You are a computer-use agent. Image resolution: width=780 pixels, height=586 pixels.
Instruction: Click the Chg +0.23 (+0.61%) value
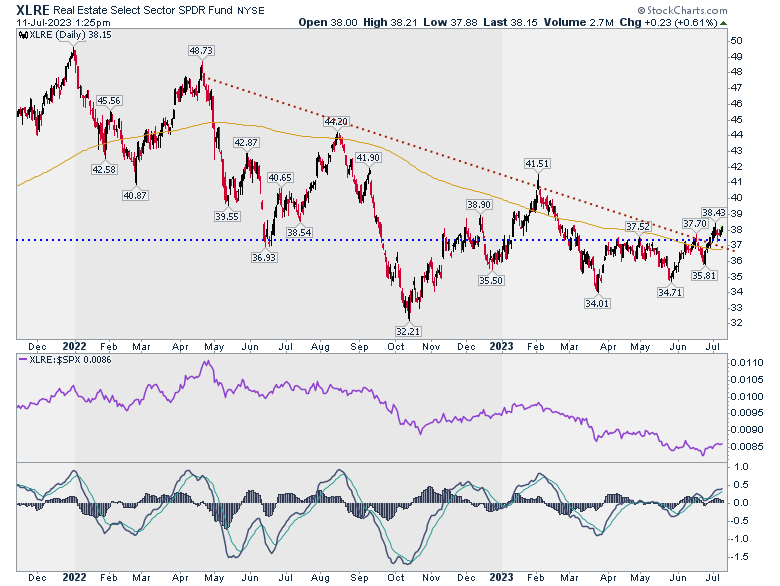coord(669,22)
